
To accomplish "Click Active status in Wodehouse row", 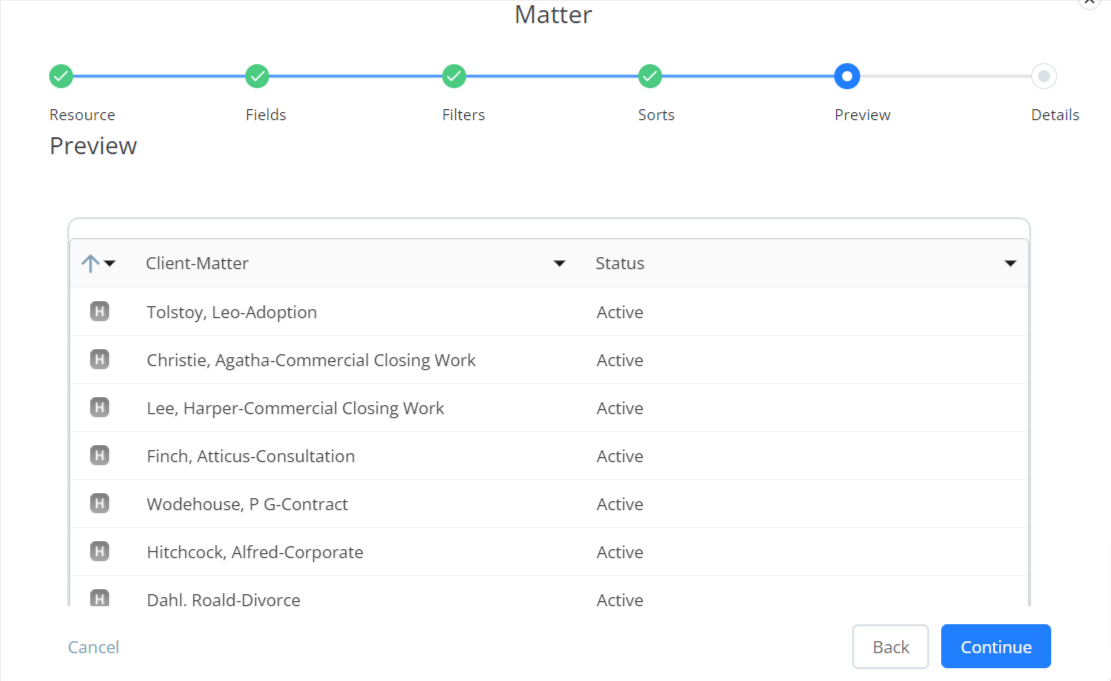I will coord(620,505).
